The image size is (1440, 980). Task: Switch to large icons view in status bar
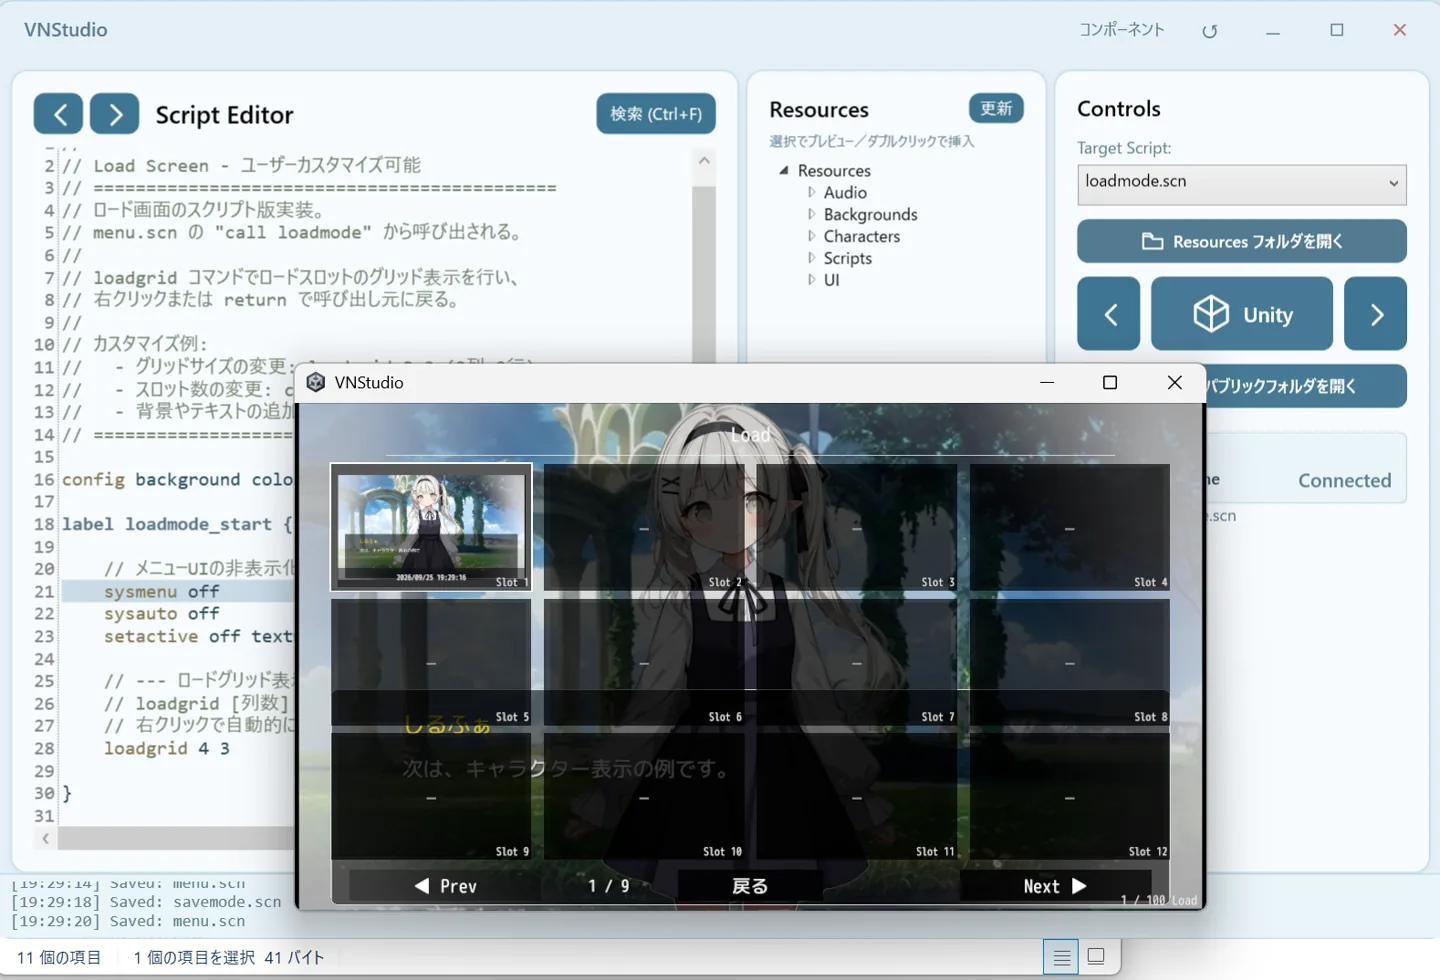(x=1096, y=957)
